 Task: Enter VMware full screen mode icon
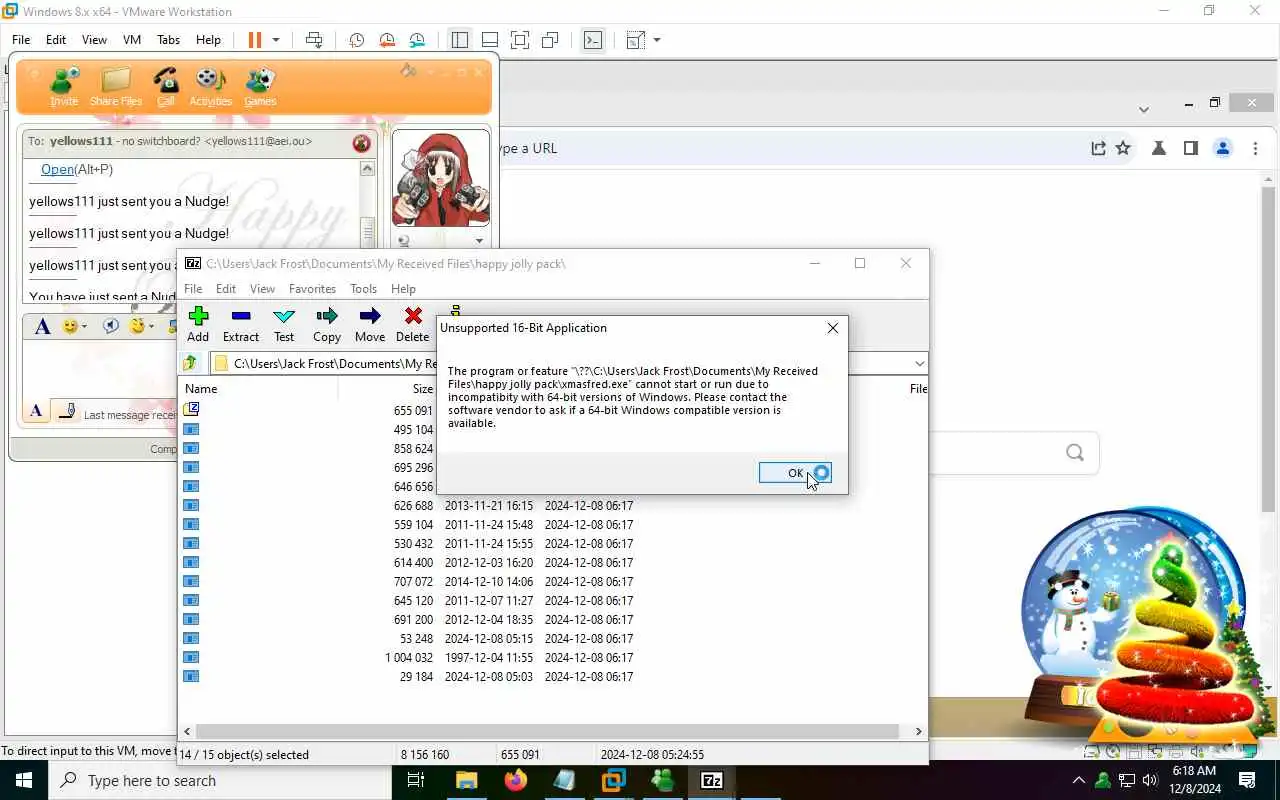click(x=520, y=40)
